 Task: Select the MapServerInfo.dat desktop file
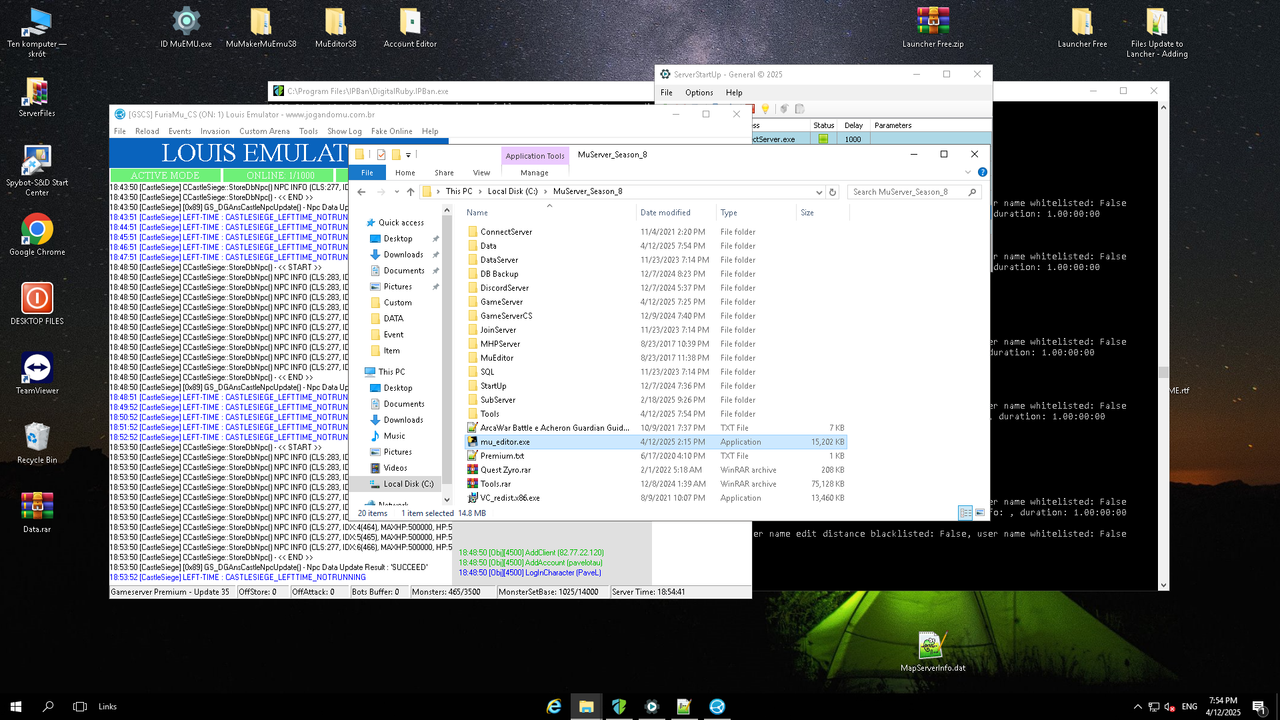point(933,651)
